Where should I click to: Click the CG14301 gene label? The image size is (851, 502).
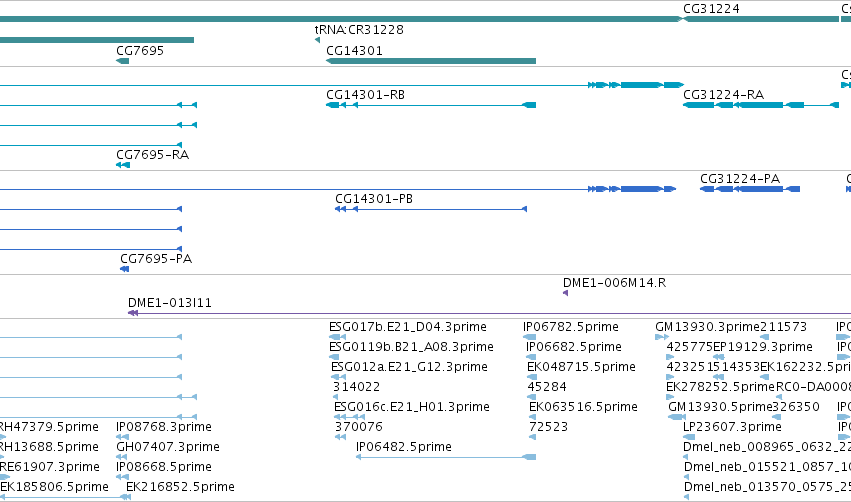(x=354, y=51)
